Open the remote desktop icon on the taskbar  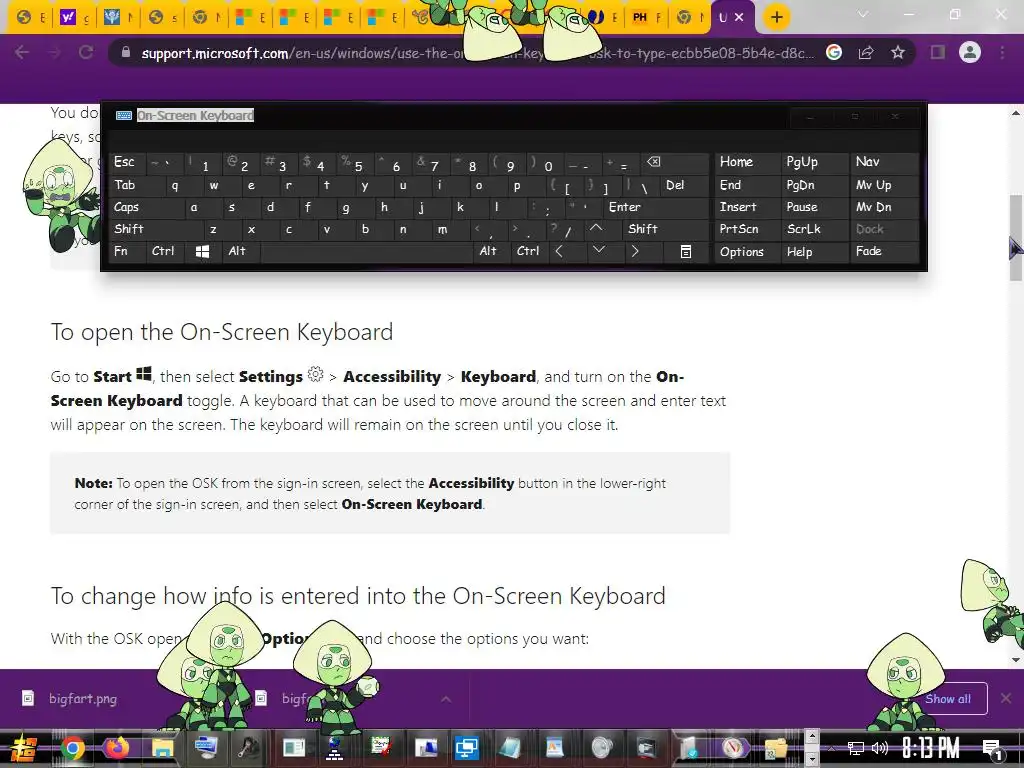tap(466, 748)
